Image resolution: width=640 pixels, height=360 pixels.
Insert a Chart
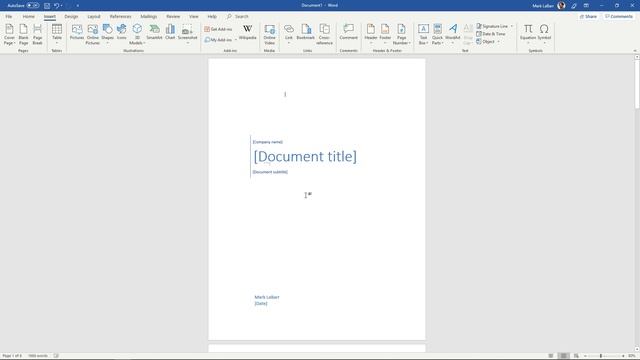point(170,32)
